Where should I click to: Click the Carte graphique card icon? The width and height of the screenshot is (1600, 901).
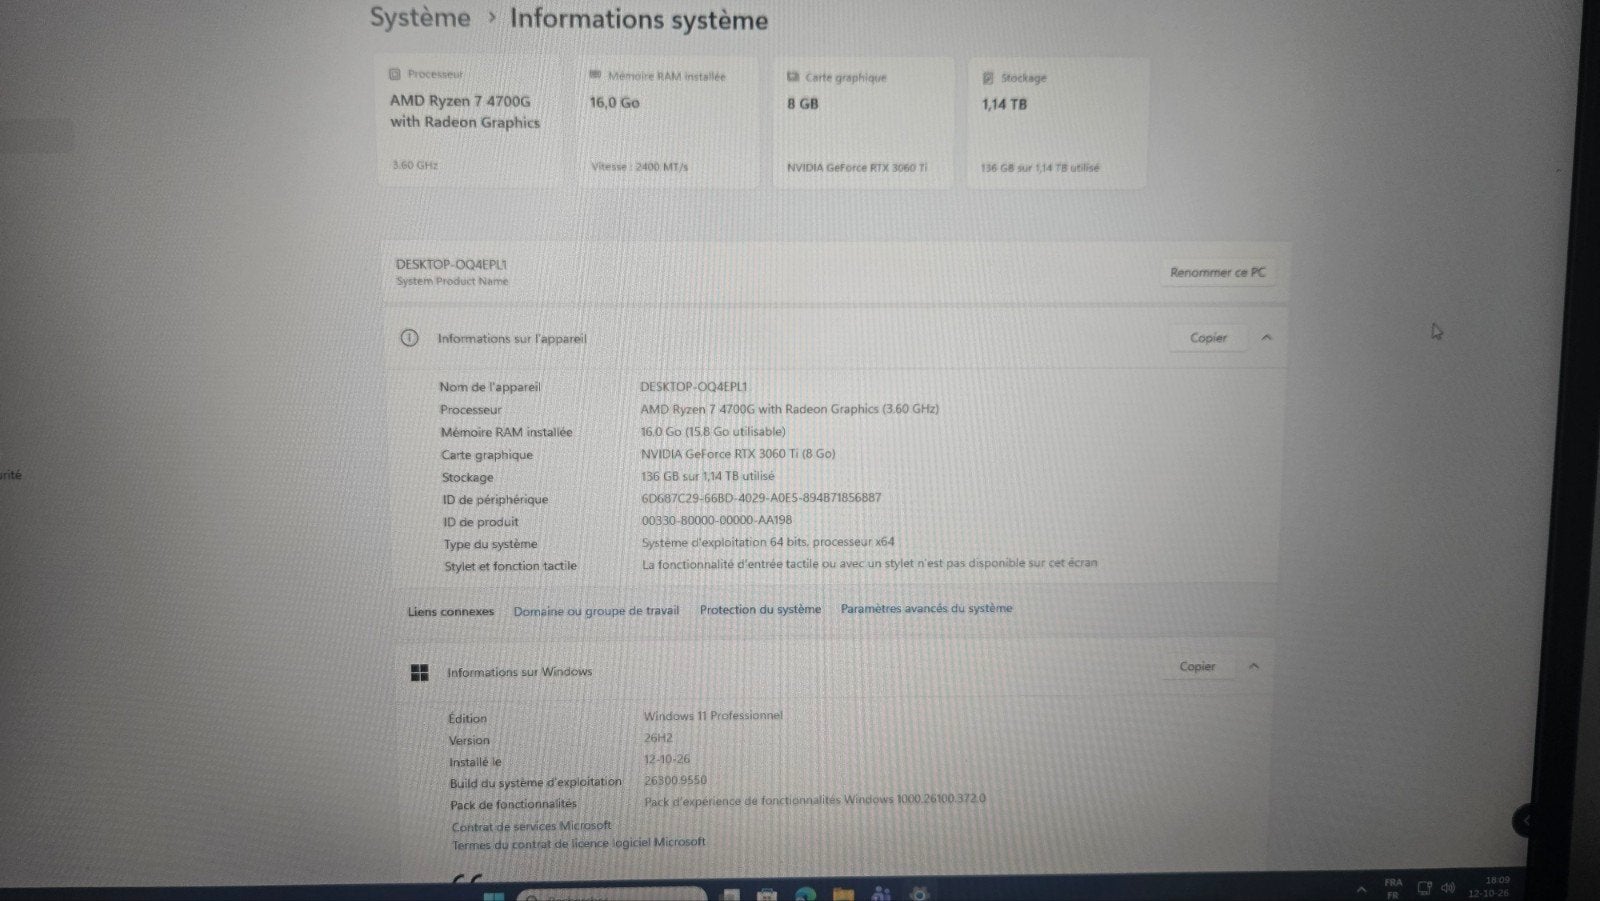(x=793, y=76)
